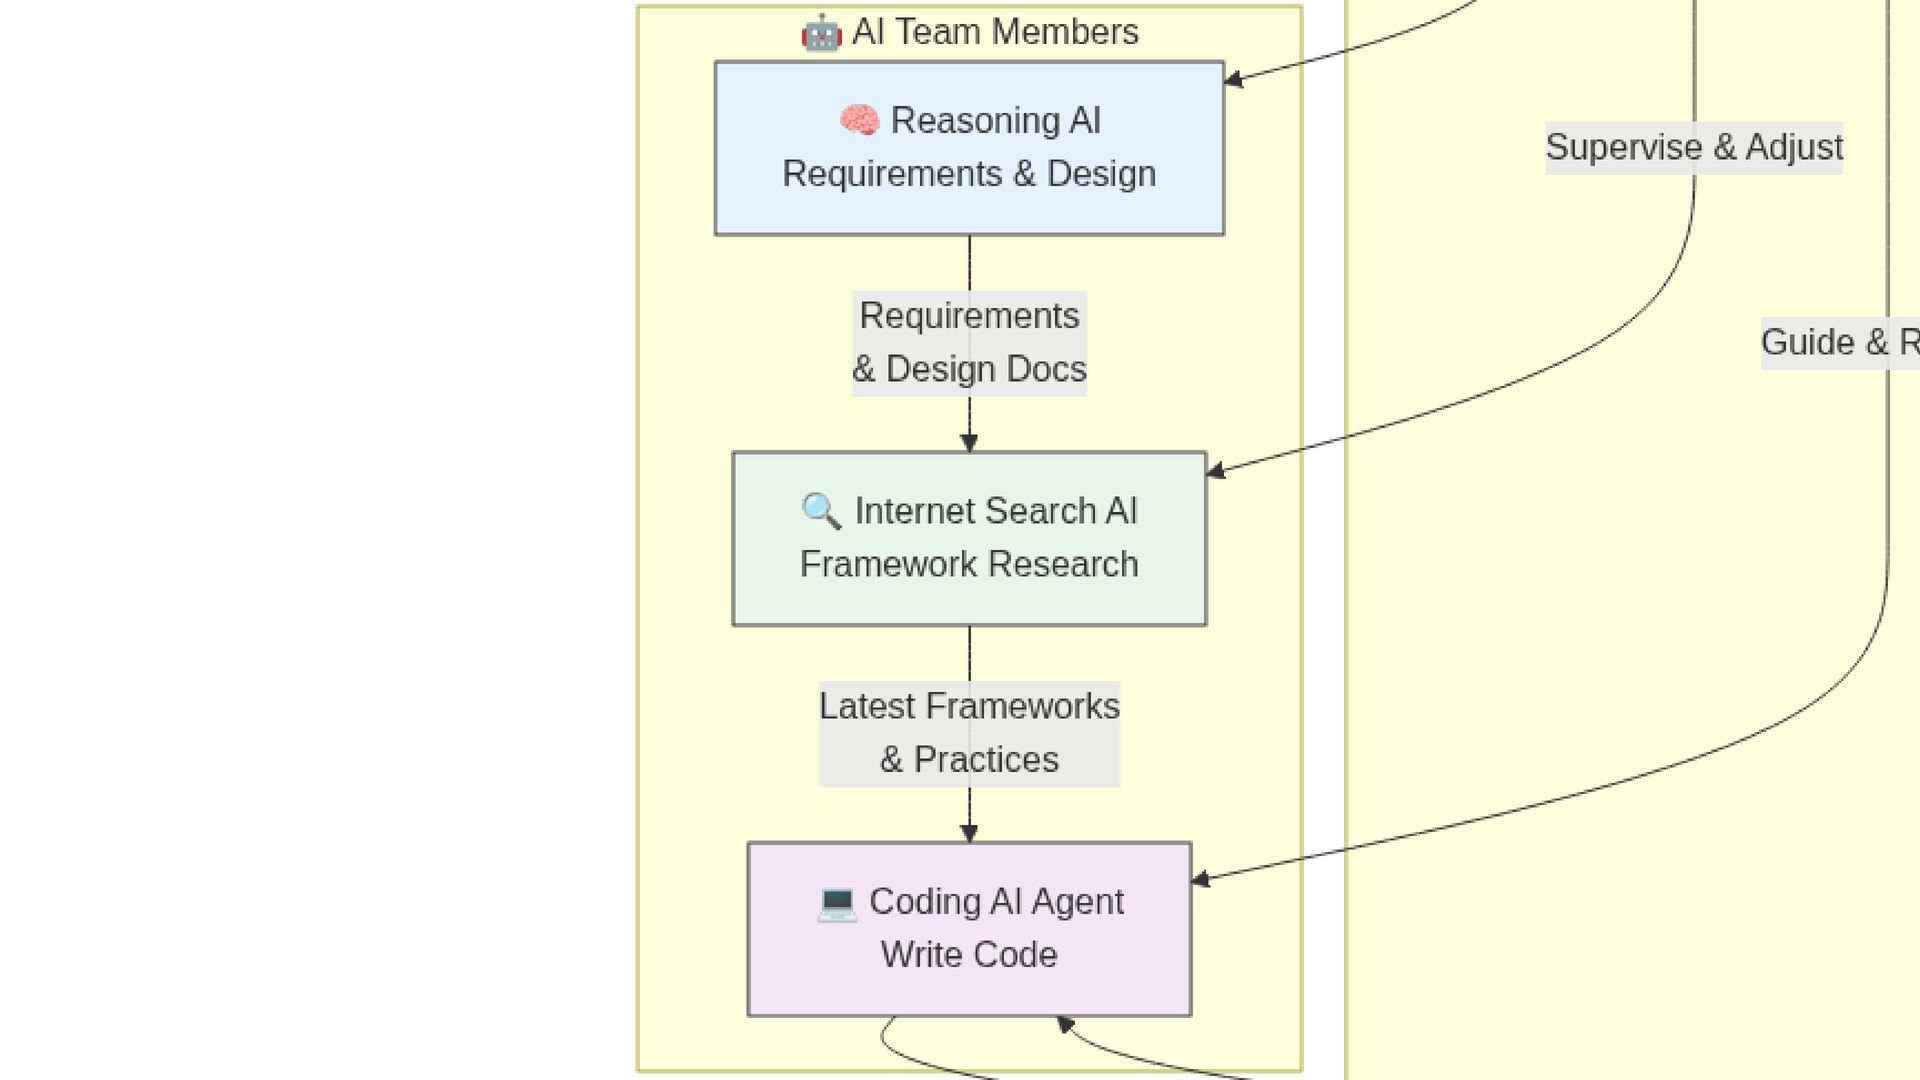Click the robot emoji in AI Team Members title
This screenshot has height=1080, width=1920.
point(821,33)
